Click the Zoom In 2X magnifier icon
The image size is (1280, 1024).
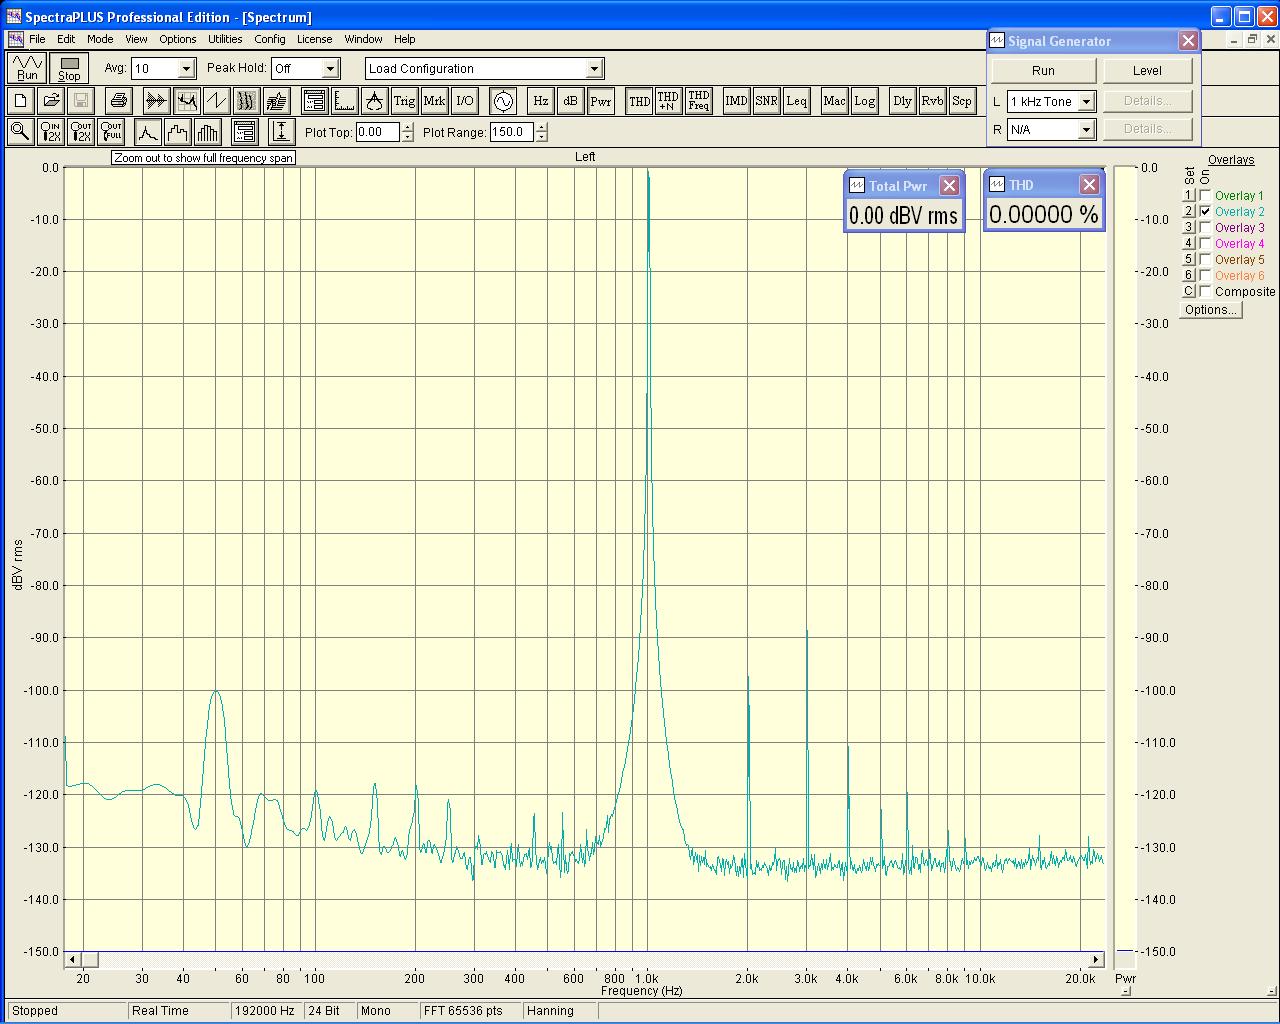pyautogui.click(x=50, y=132)
